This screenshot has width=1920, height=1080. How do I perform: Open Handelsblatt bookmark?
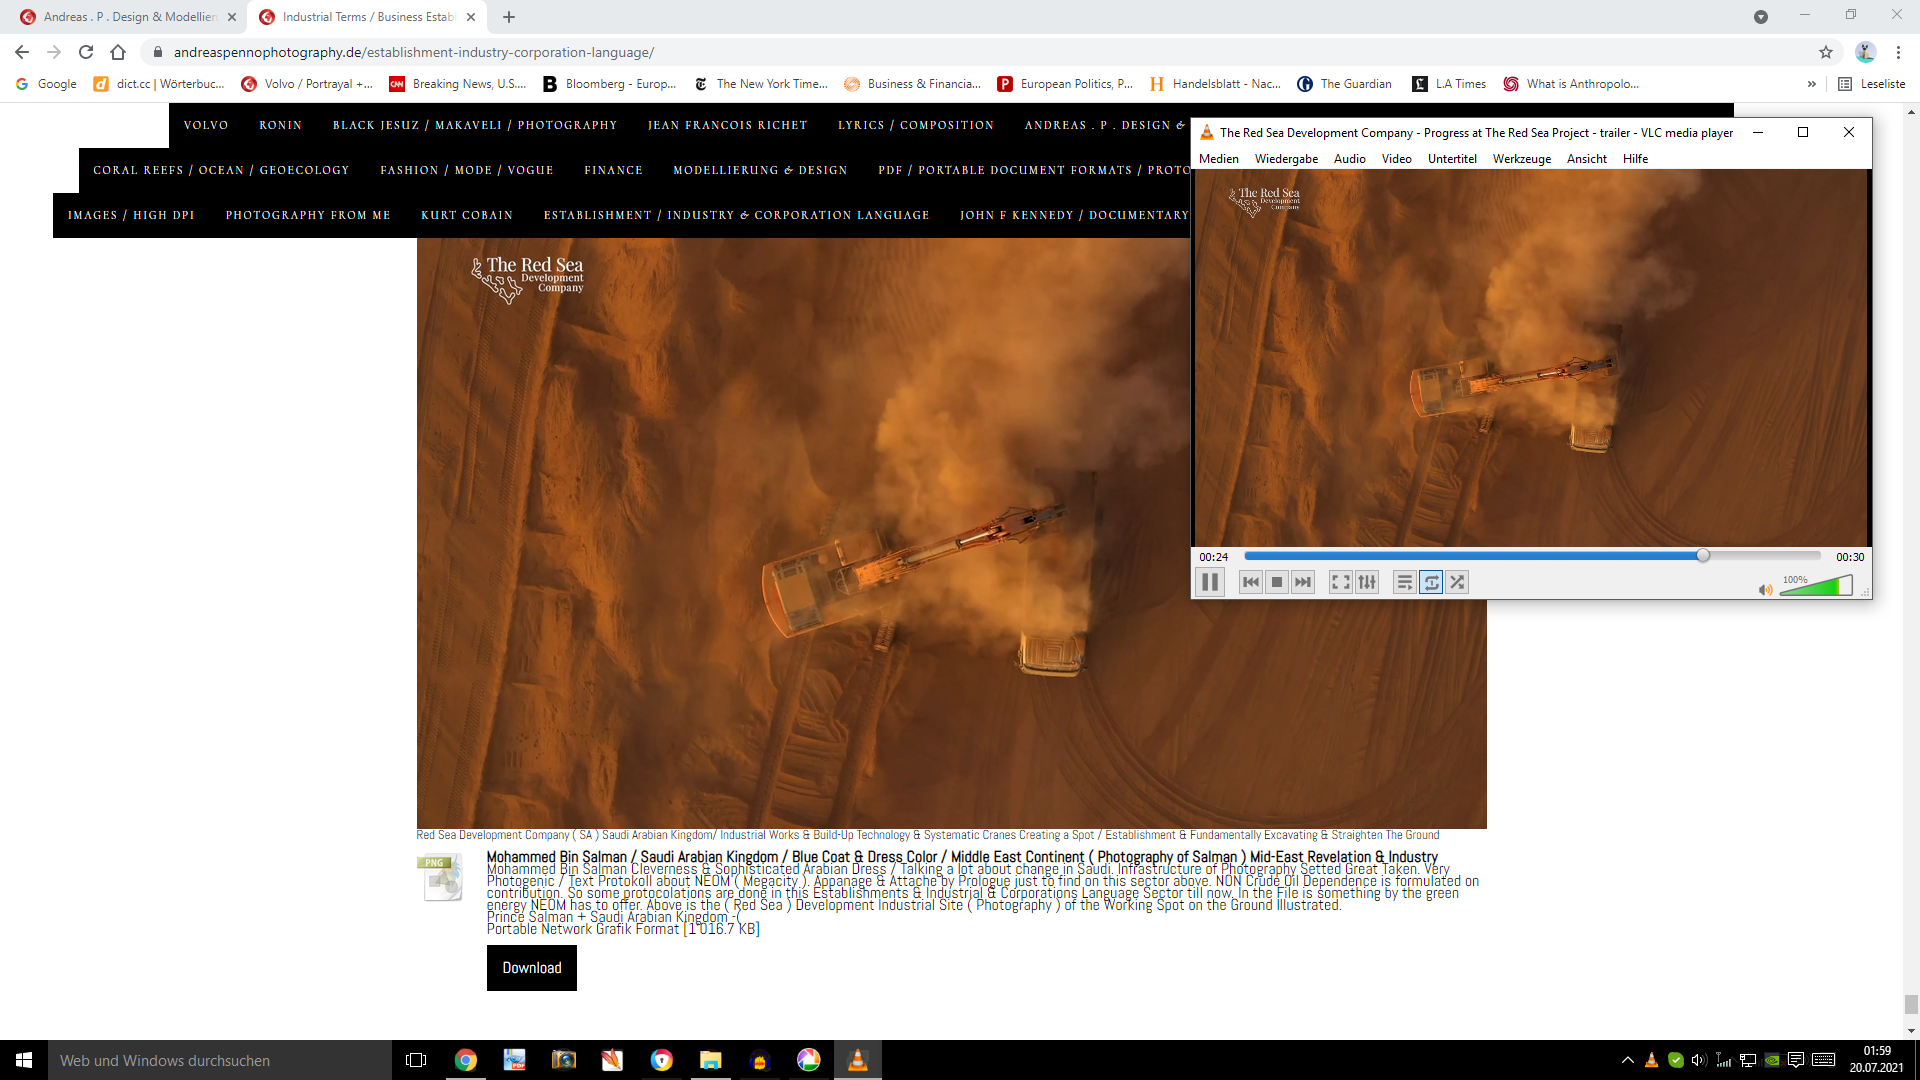point(1215,84)
